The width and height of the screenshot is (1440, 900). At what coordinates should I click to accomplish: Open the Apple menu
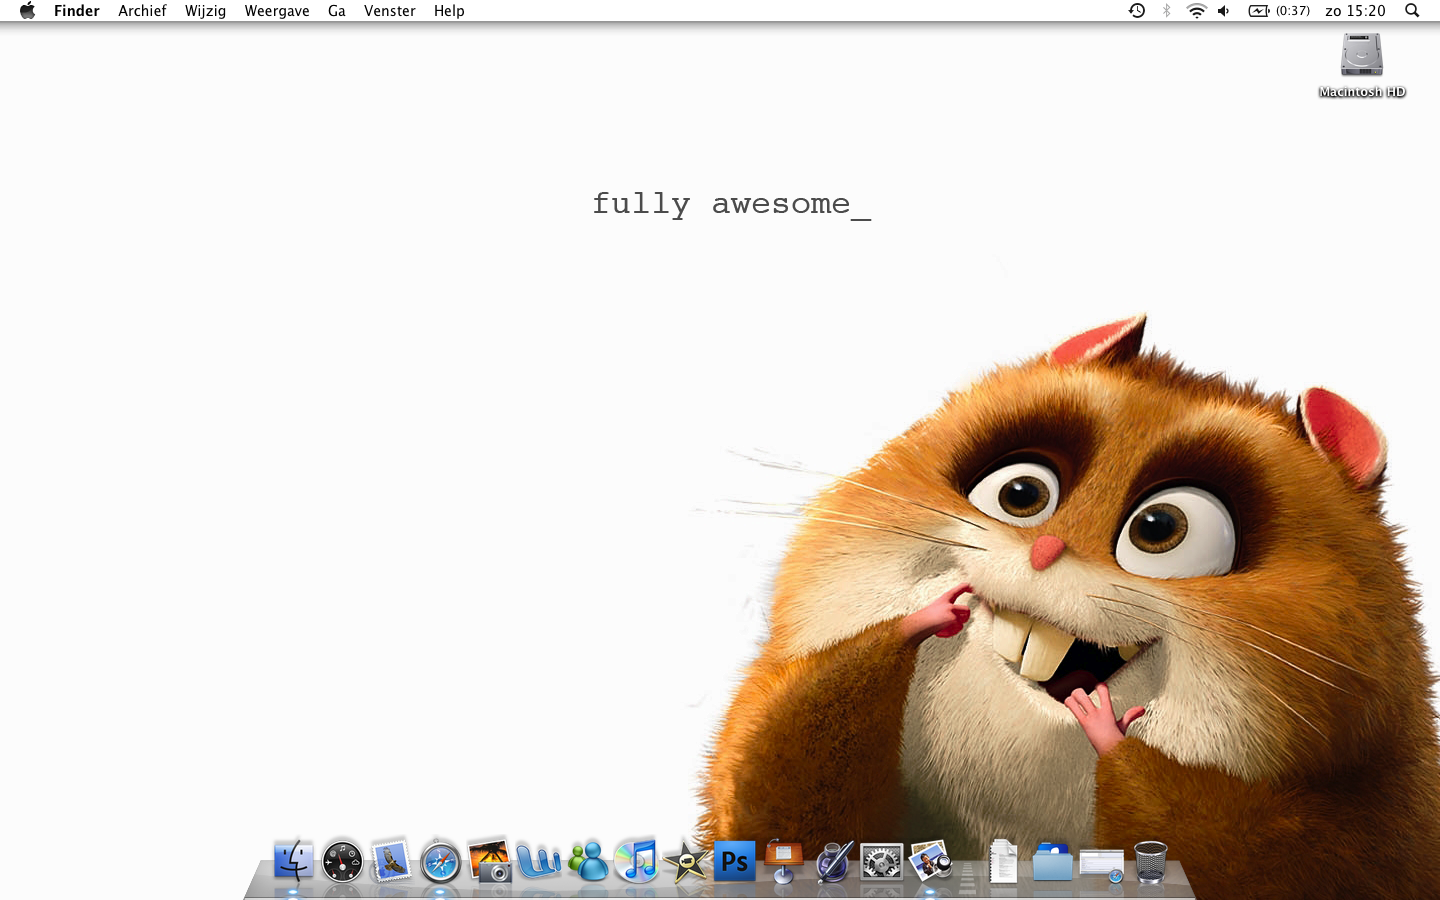tap(27, 11)
